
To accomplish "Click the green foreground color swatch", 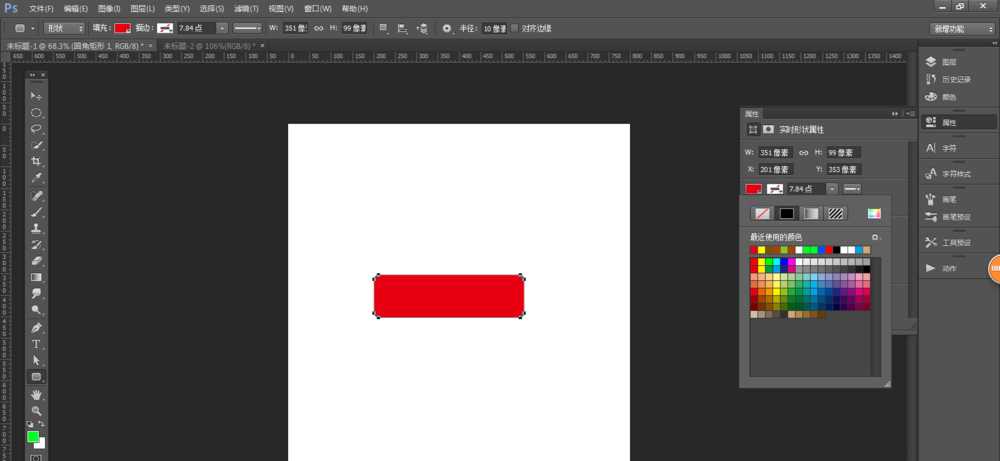I will point(33,437).
